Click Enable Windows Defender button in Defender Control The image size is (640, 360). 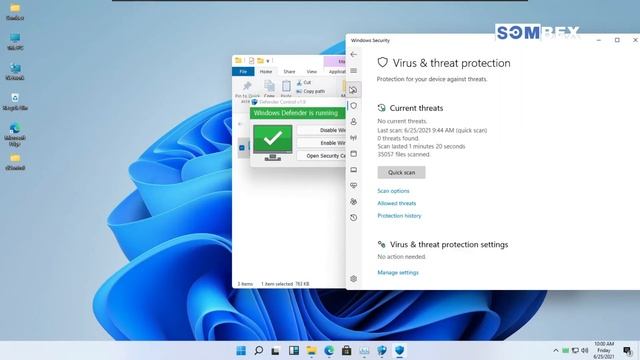tap(321, 143)
